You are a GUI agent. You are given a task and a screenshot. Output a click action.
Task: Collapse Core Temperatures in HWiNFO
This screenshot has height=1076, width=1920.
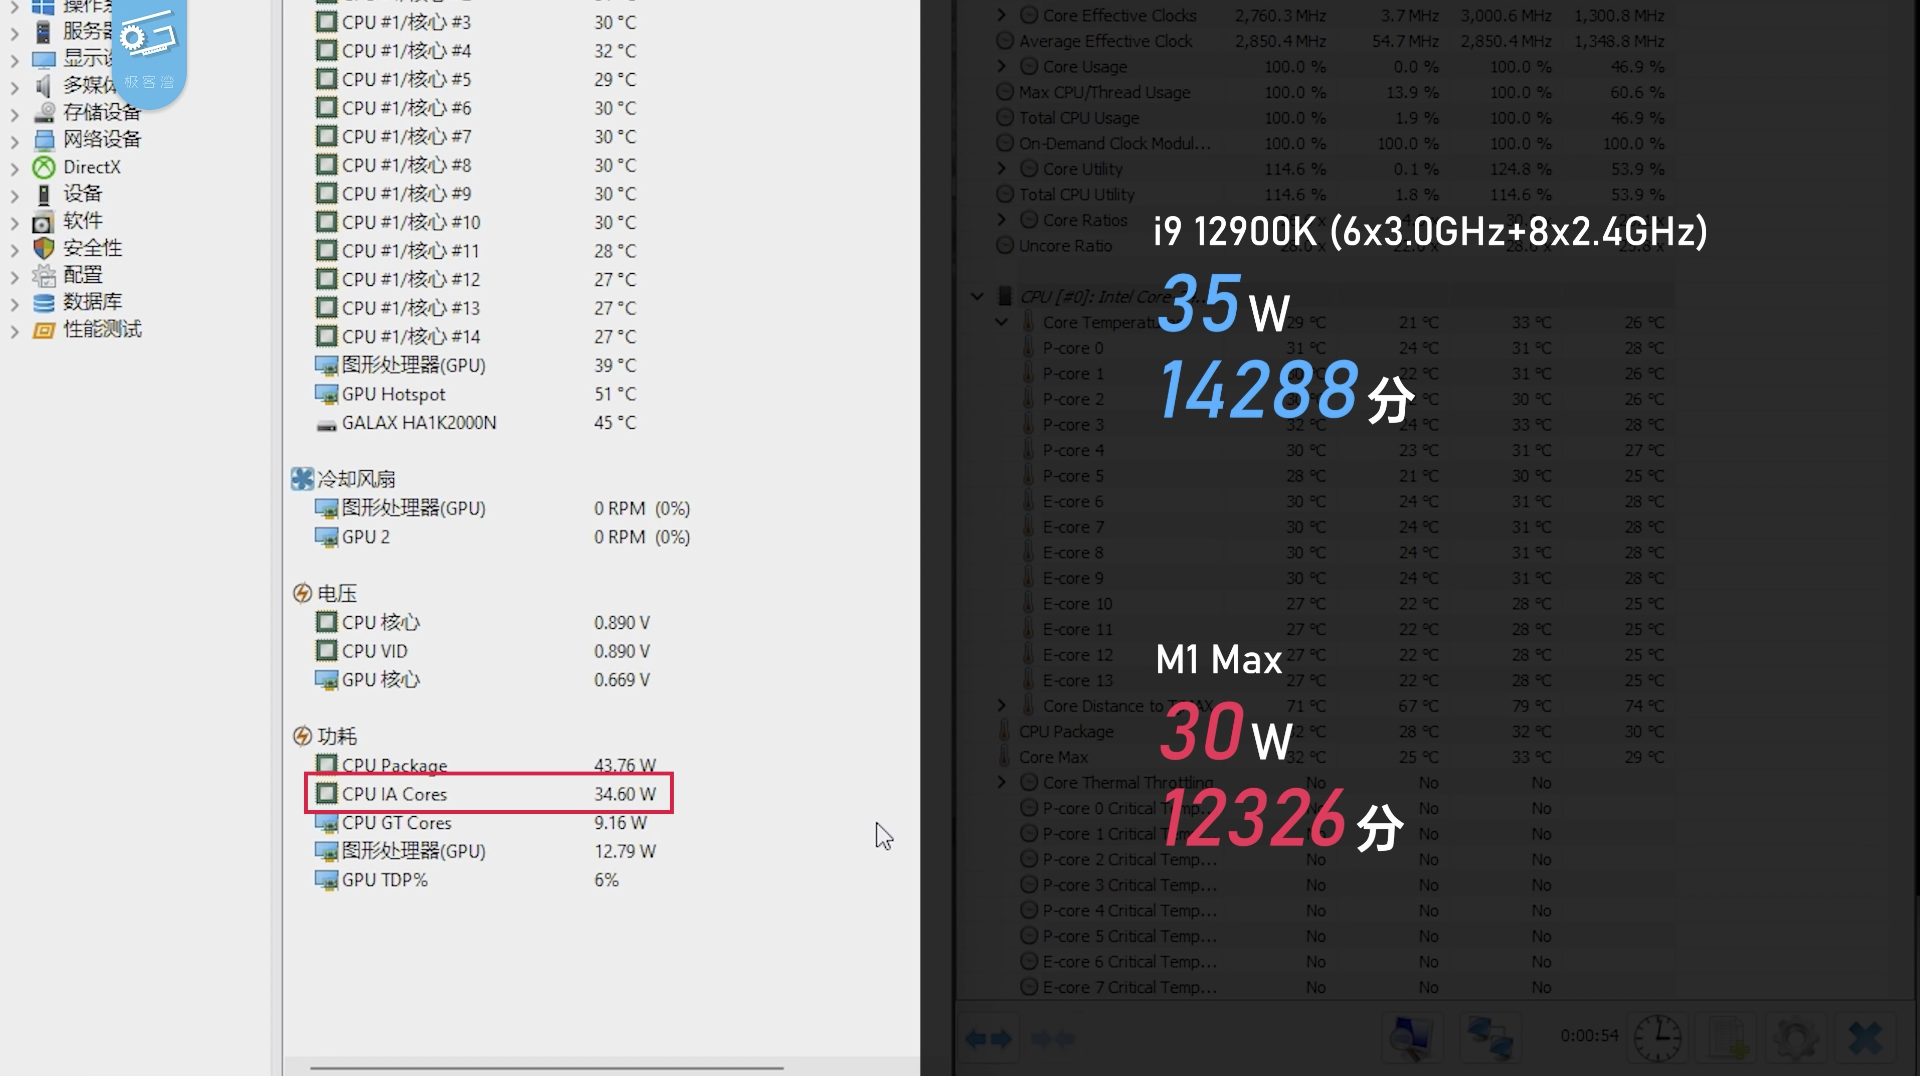(1002, 322)
